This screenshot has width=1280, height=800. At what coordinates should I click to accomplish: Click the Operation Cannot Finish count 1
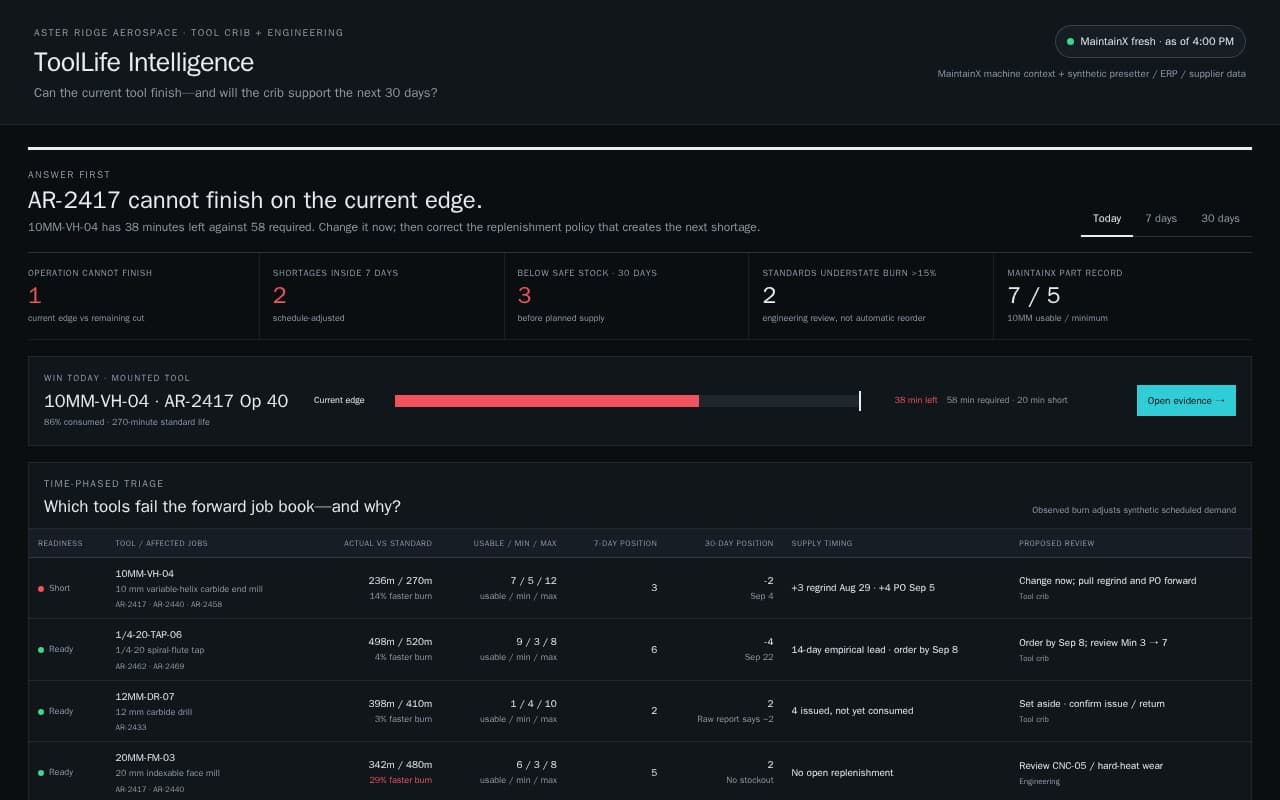point(35,295)
